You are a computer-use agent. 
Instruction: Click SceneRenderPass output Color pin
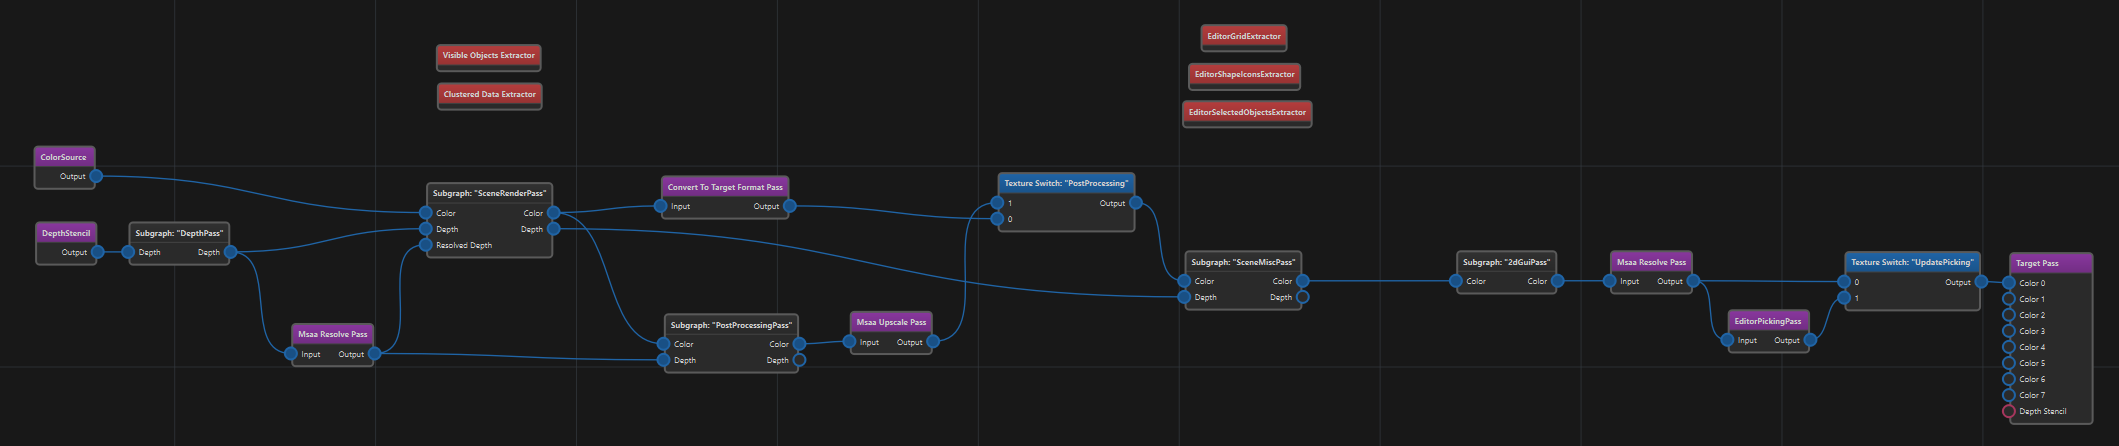pyautogui.click(x=553, y=213)
